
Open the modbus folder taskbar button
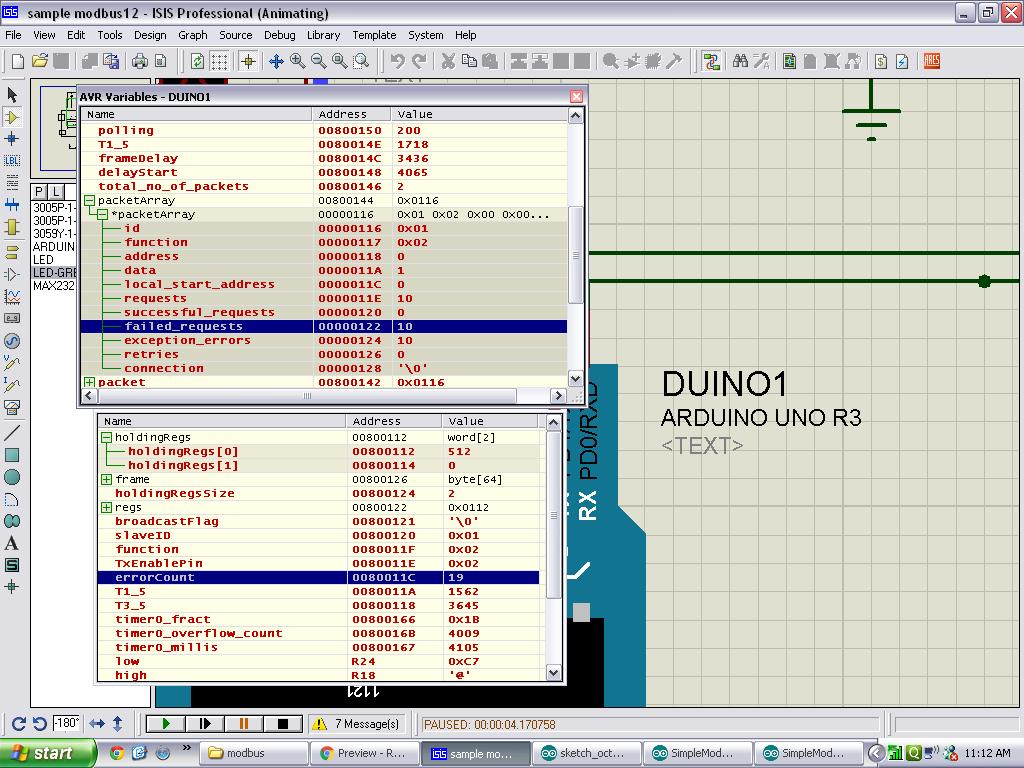[253, 753]
